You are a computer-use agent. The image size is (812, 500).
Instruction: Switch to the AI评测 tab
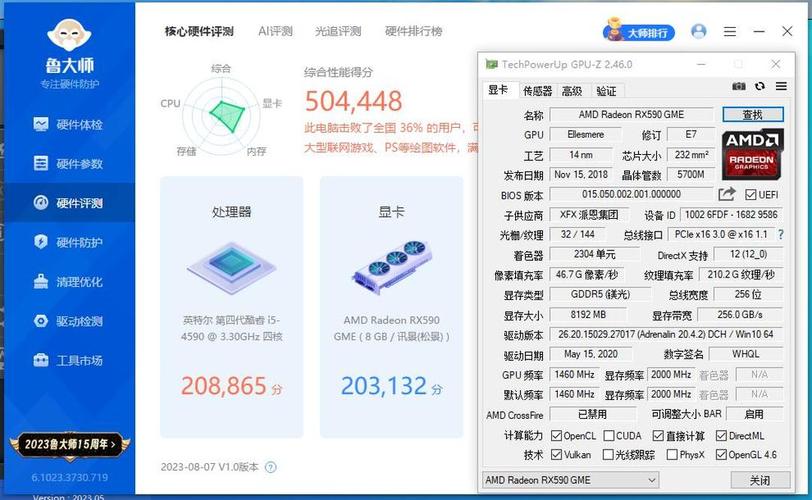click(x=275, y=32)
